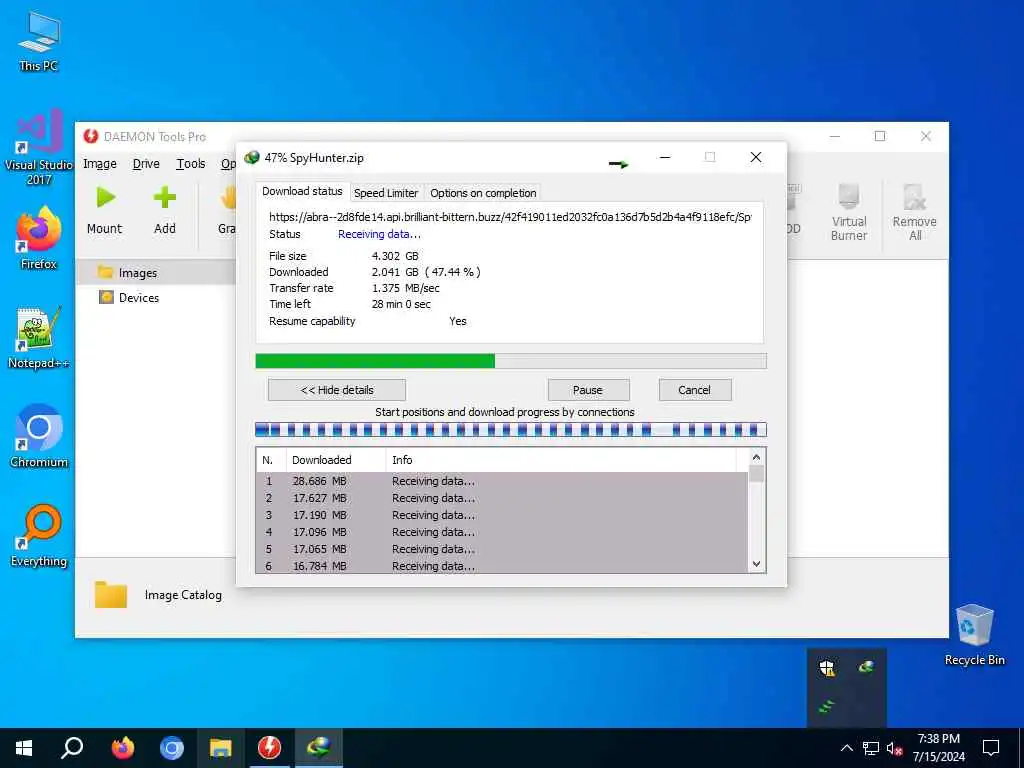Select connection row with 17.627 MB
This screenshot has height=768, width=1024.
coord(502,498)
